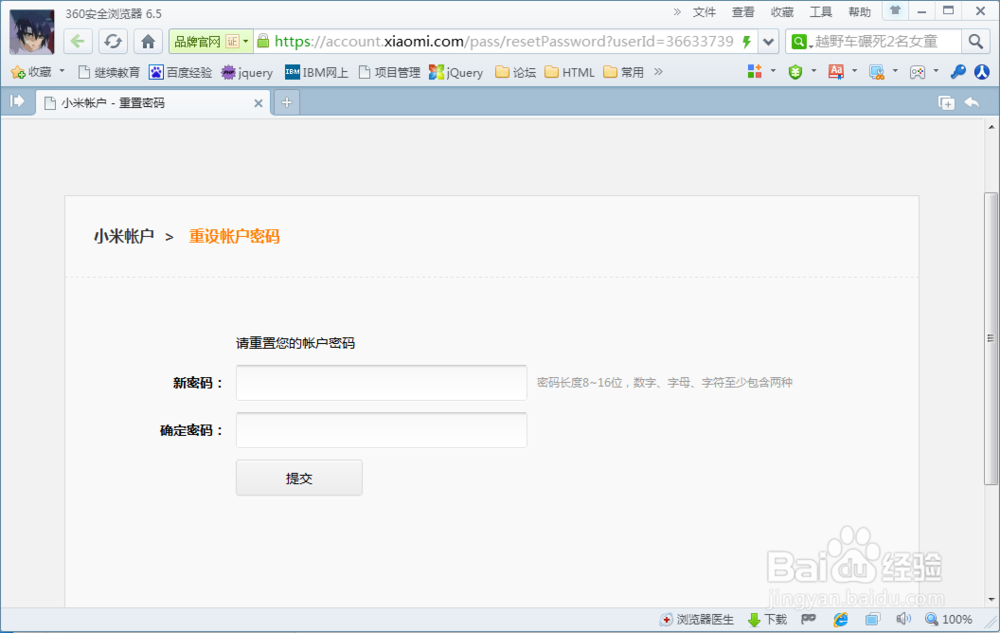
Task: Expand the green shield dropdown arrow
Action: coord(814,71)
